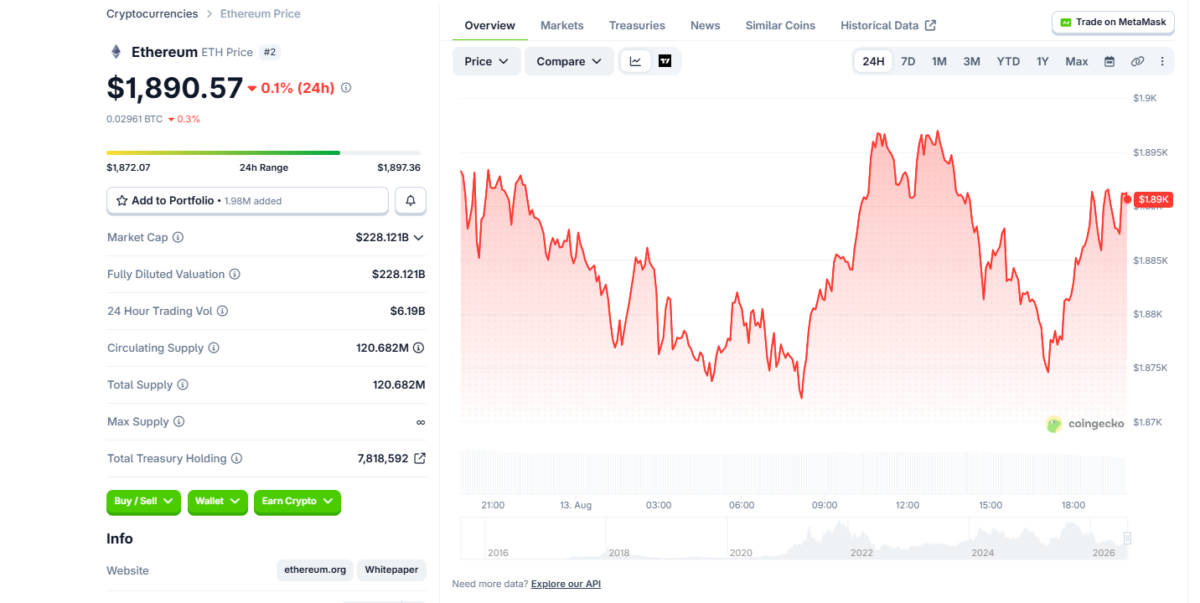Screen dimensions: 1200x603
Task: Switch to the TradingView chart icon
Action: point(665,62)
